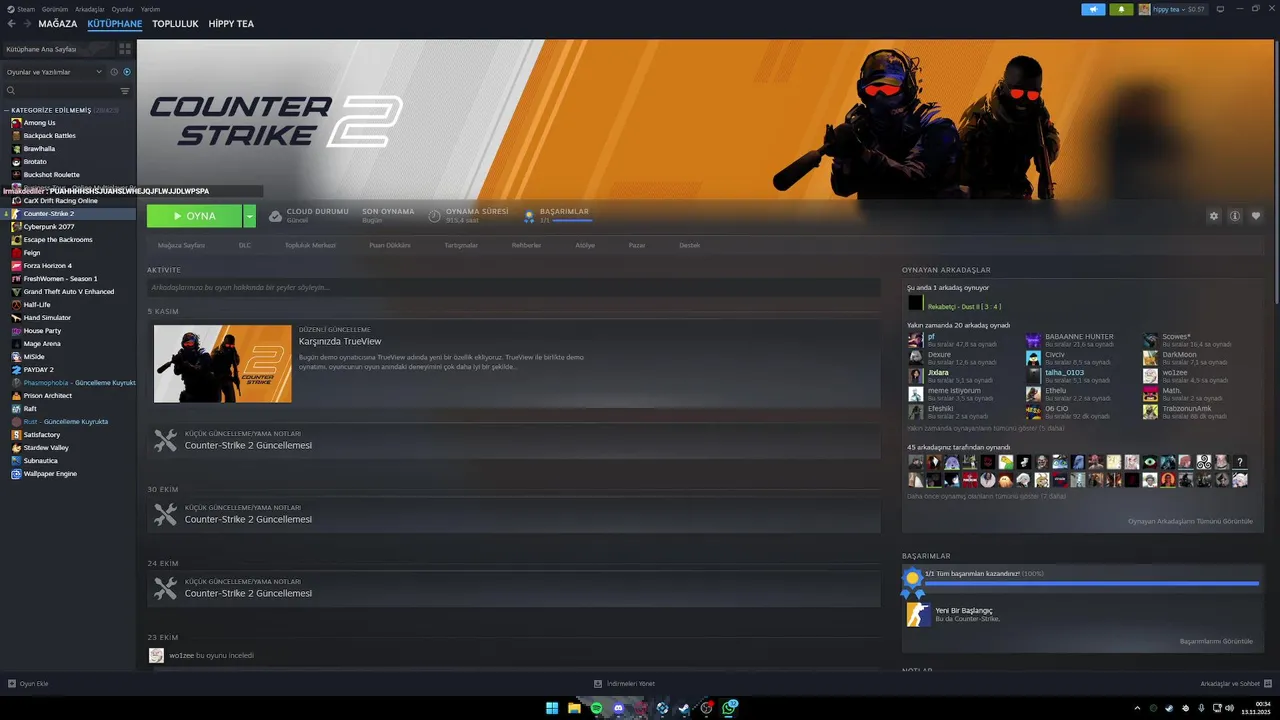Open the Görünüm menu
The width and height of the screenshot is (1280, 720).
pos(55,9)
